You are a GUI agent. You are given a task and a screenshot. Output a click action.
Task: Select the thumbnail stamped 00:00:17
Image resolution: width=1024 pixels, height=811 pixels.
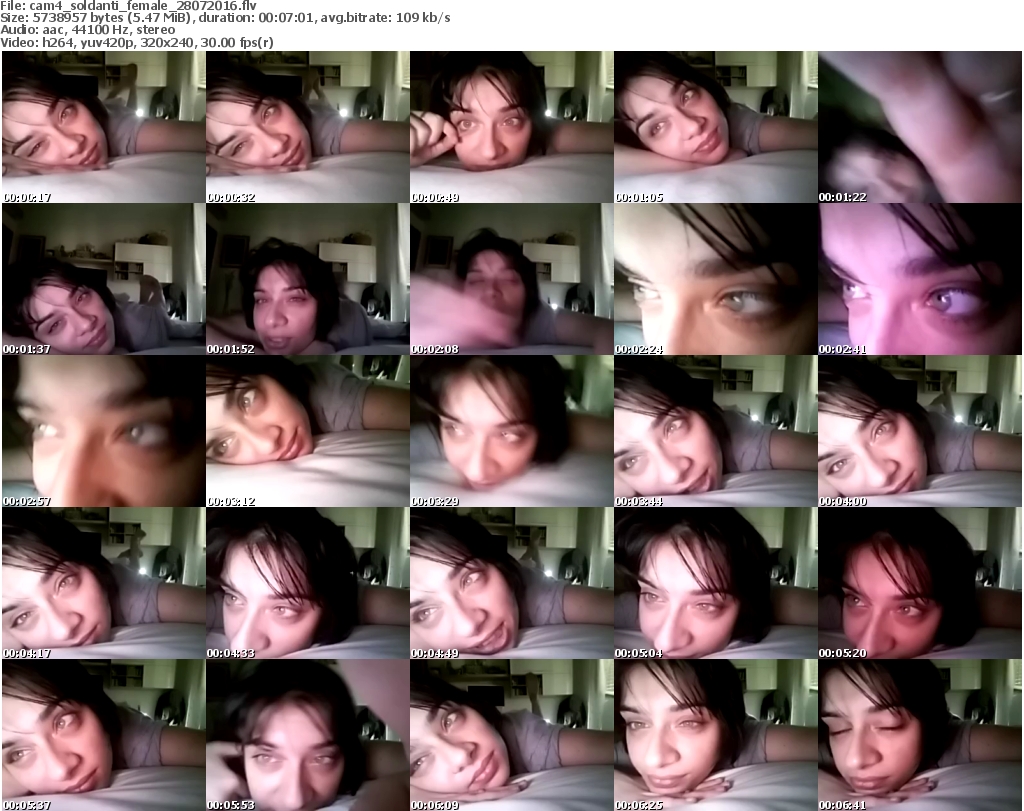(104, 127)
